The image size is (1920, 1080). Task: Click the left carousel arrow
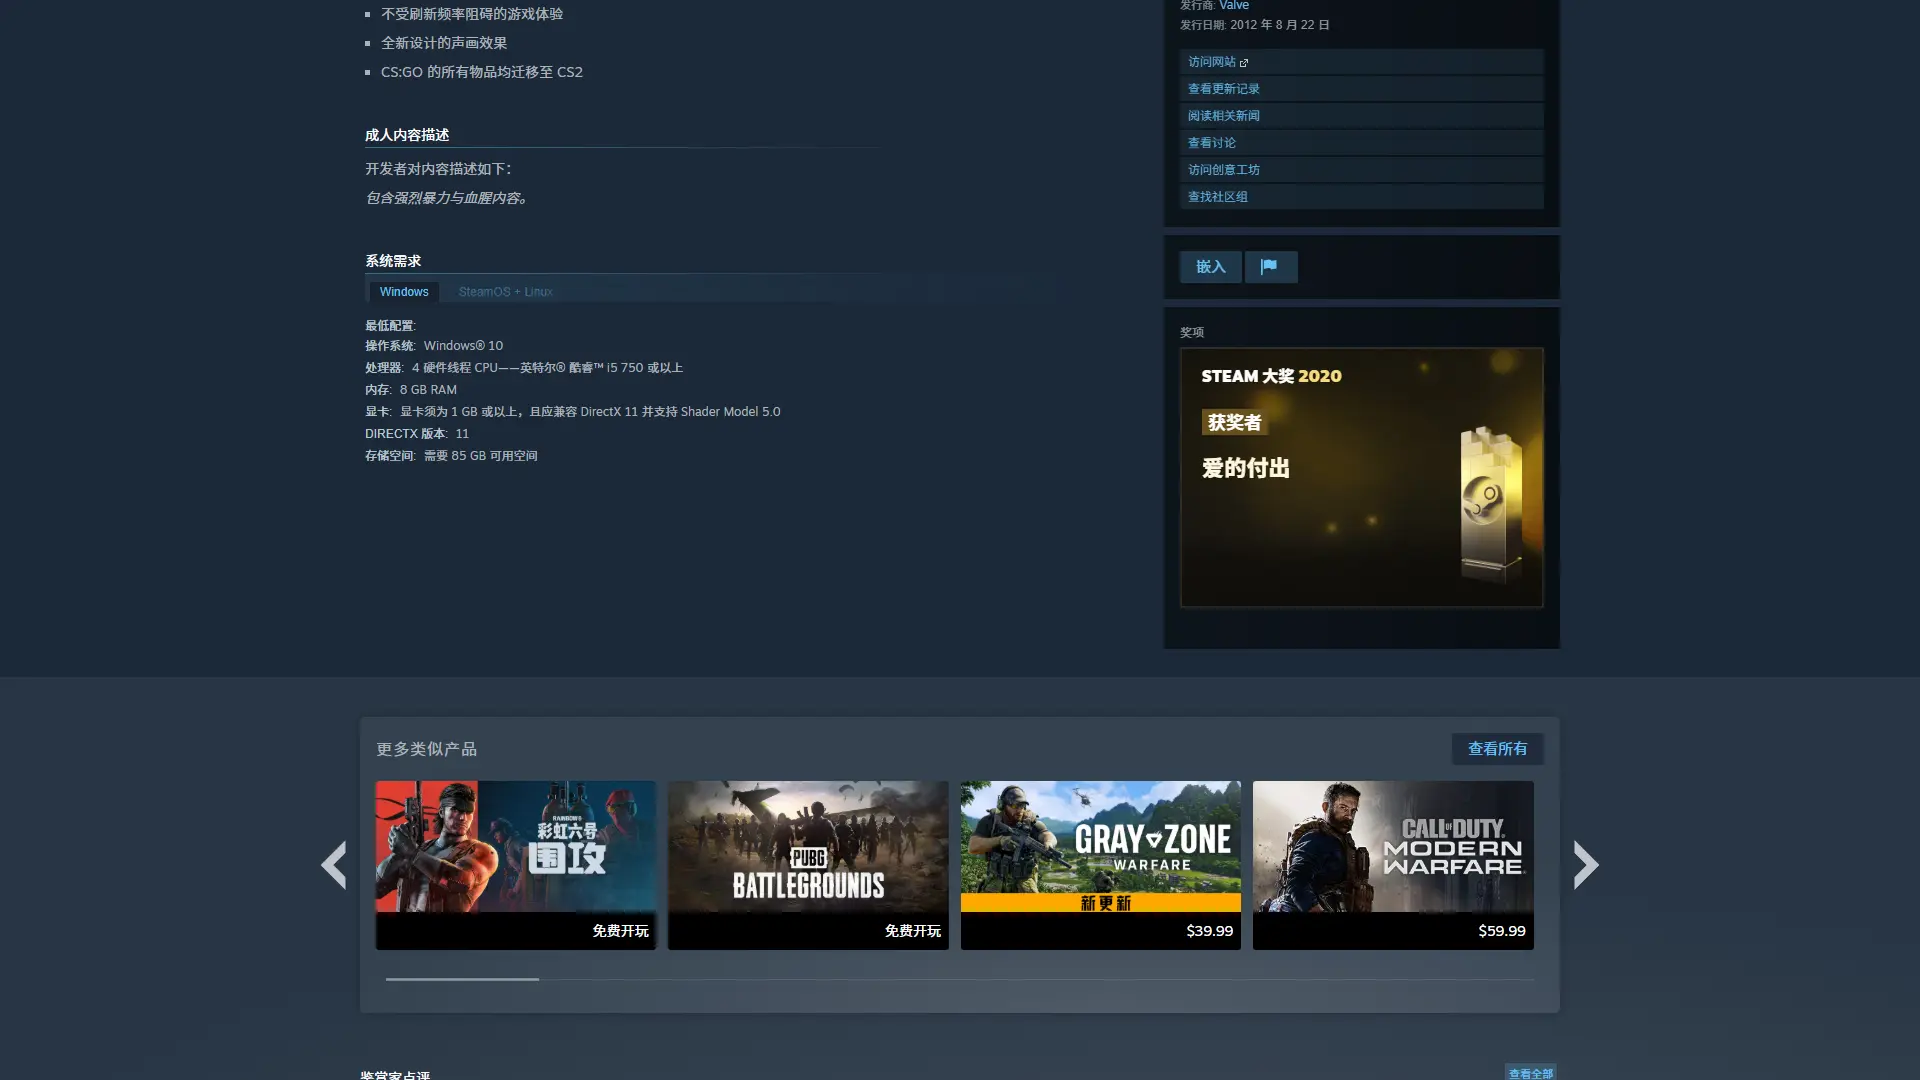tap(334, 865)
